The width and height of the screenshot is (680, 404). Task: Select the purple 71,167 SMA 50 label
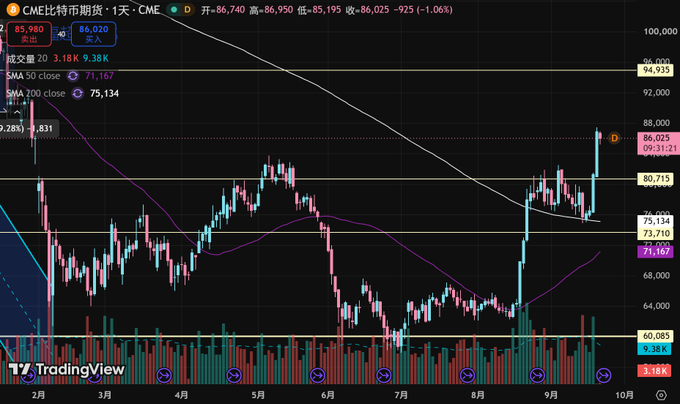coord(656,251)
